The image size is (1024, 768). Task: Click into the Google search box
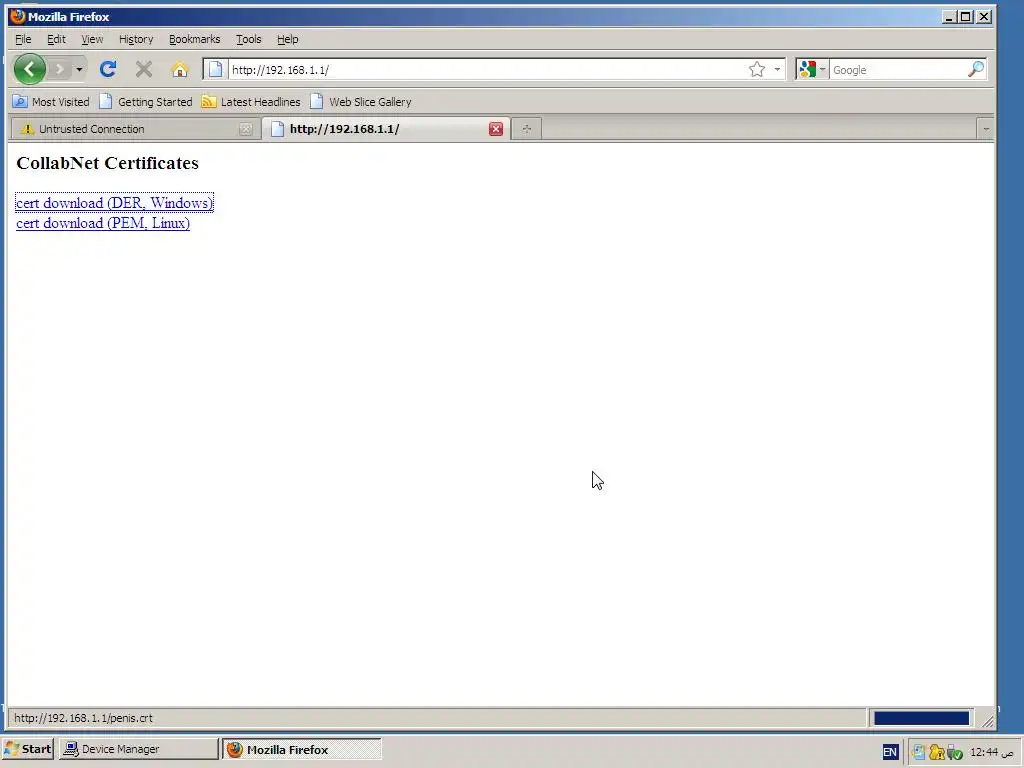[898, 70]
